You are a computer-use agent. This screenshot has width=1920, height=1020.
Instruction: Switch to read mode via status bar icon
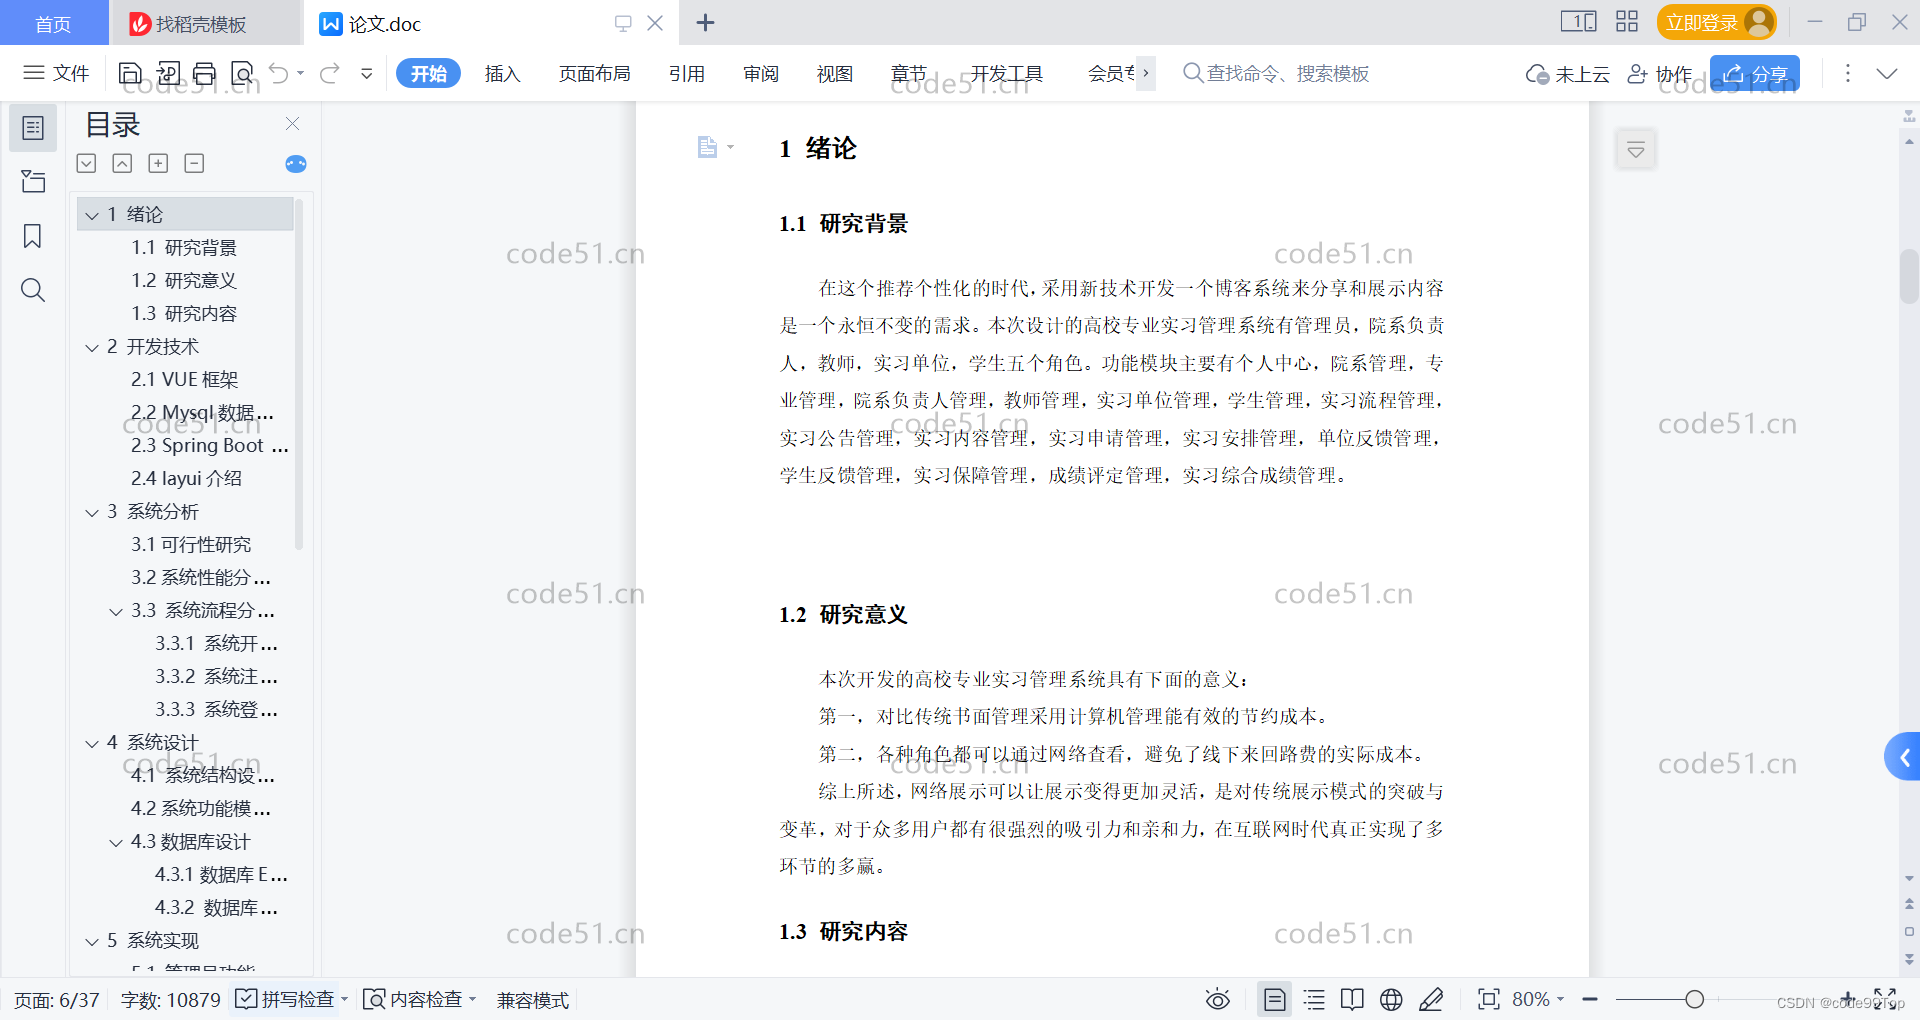point(1351,999)
